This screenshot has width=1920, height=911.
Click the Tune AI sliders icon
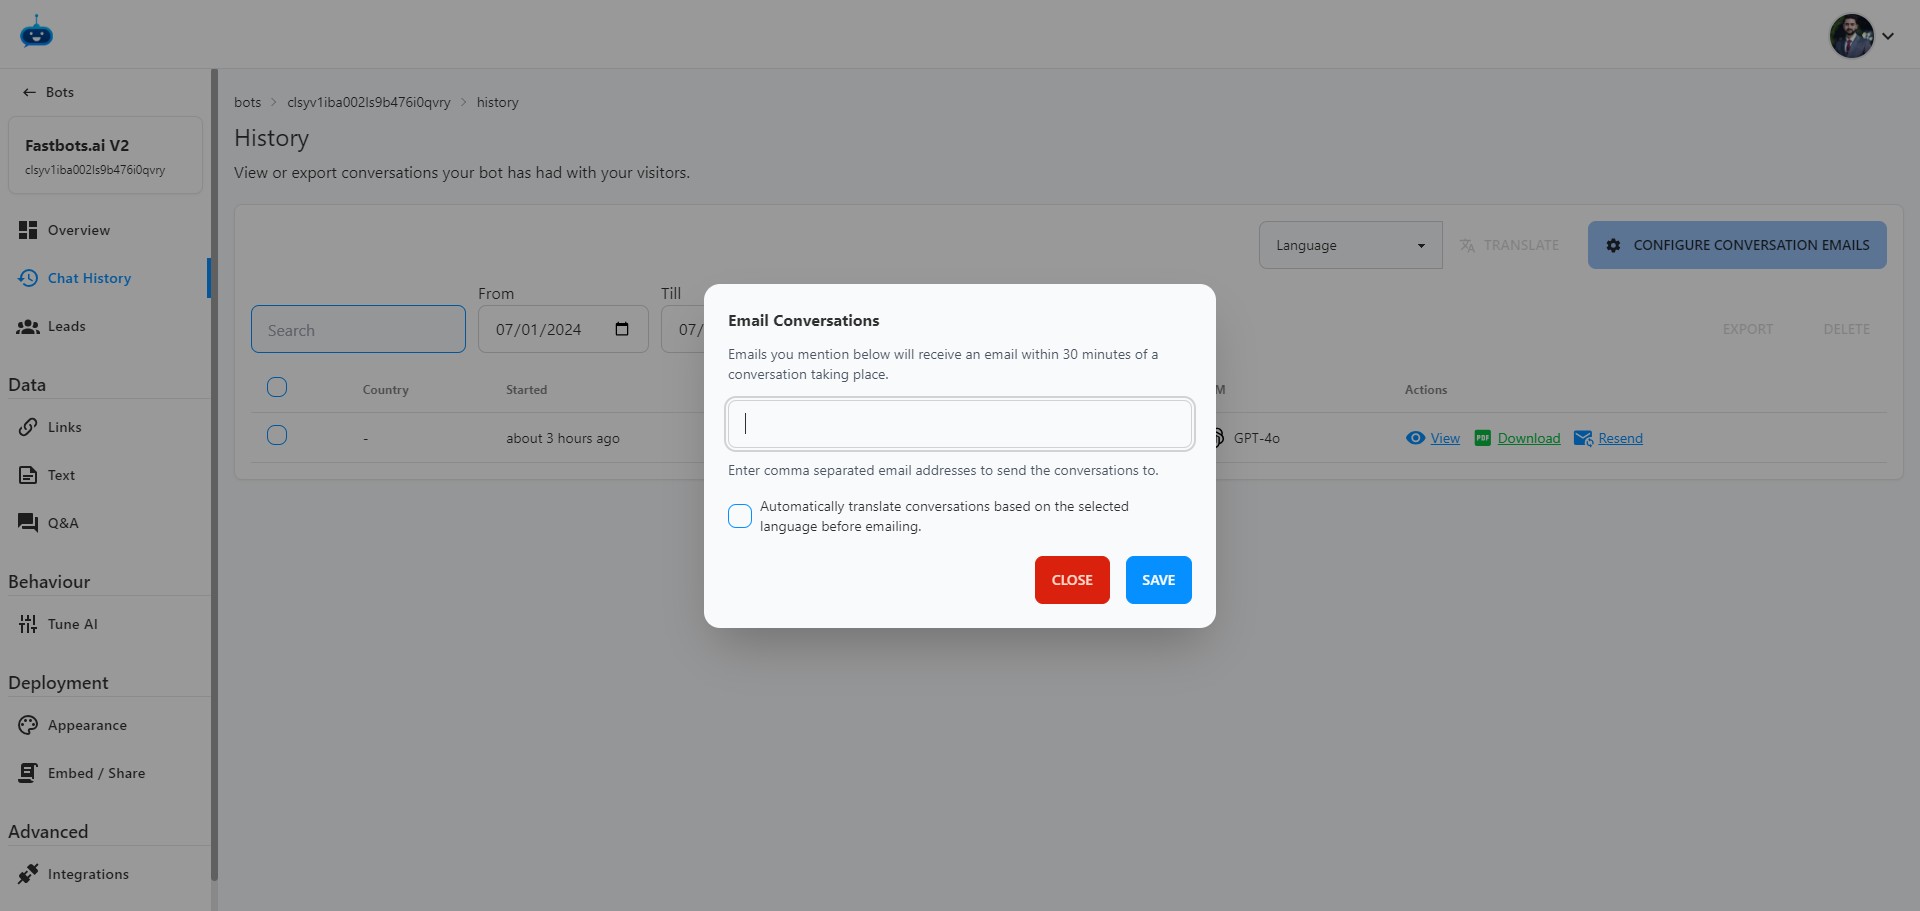click(x=28, y=624)
